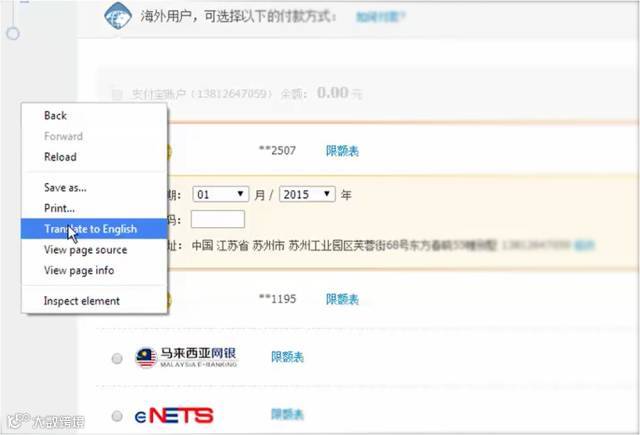Open the month dropdown showing 01
Image resolution: width=640 pixels, height=435 pixels.
point(220,194)
